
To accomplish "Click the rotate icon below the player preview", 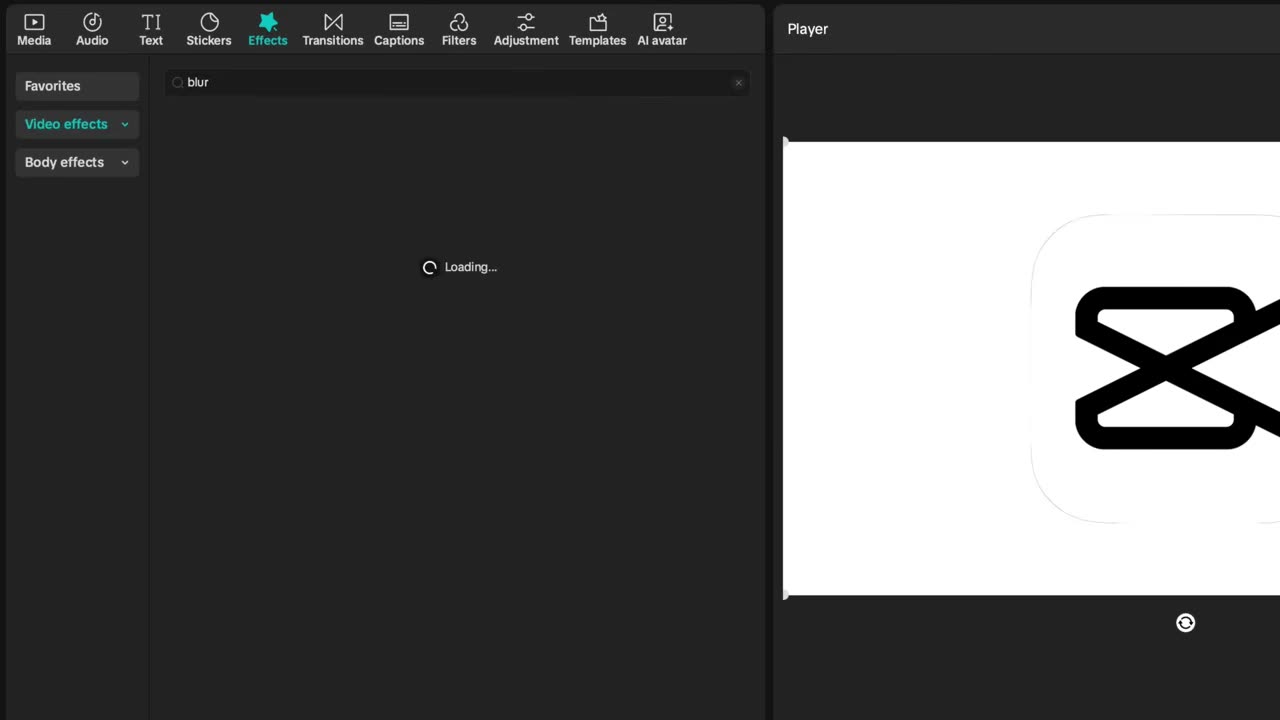I will (x=1186, y=623).
